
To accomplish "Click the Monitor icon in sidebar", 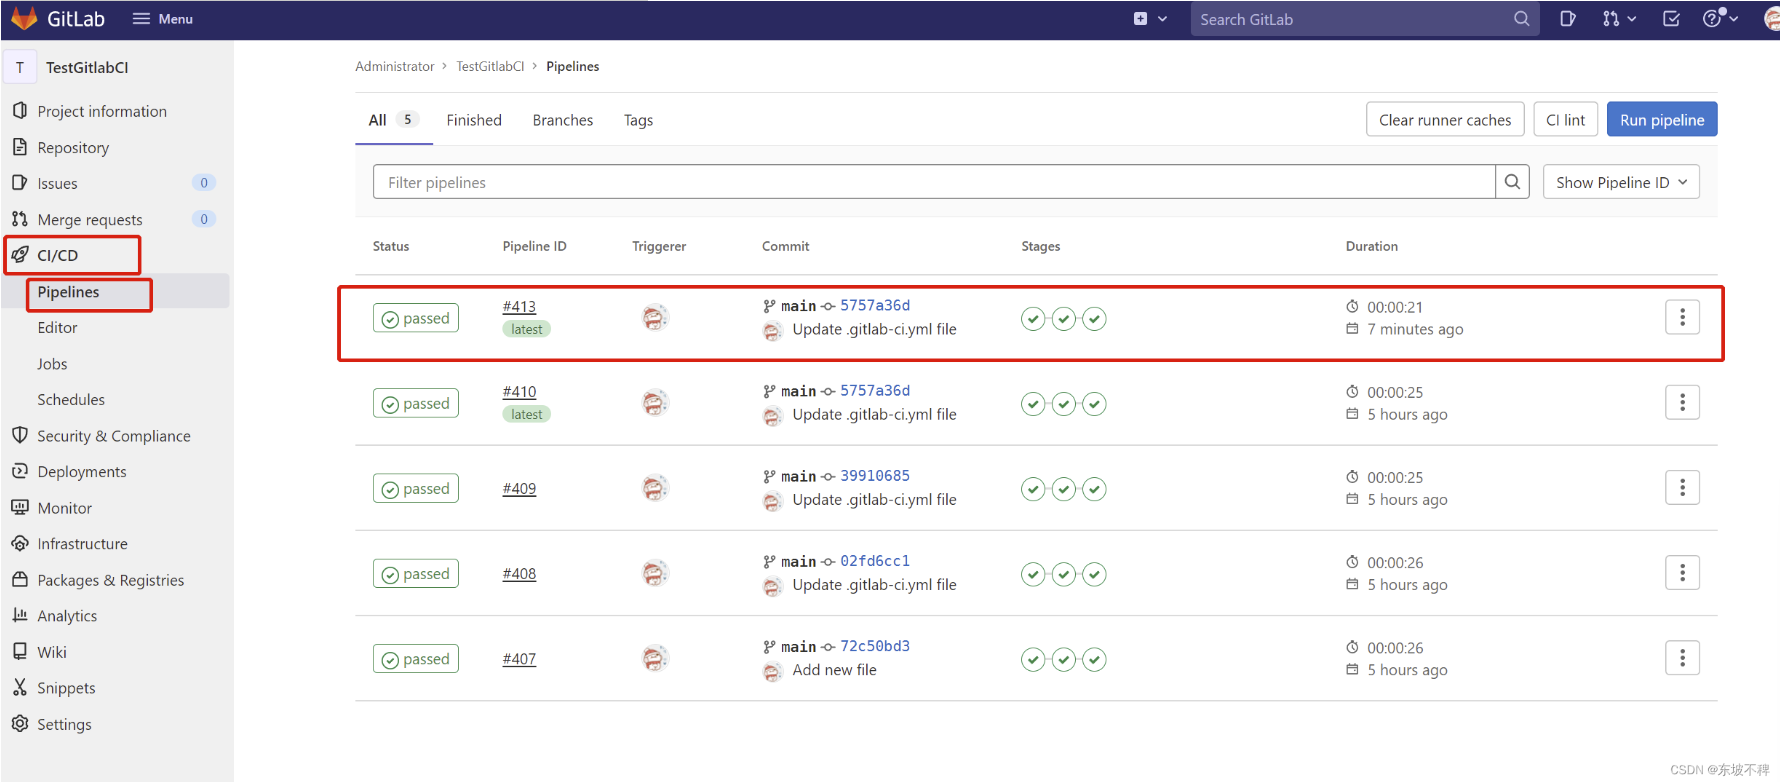I will [20, 507].
